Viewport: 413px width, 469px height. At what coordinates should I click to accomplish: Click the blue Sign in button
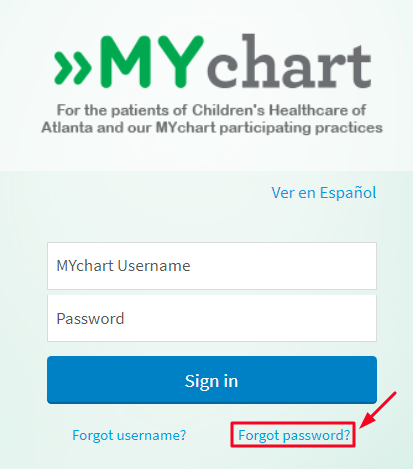pos(212,380)
